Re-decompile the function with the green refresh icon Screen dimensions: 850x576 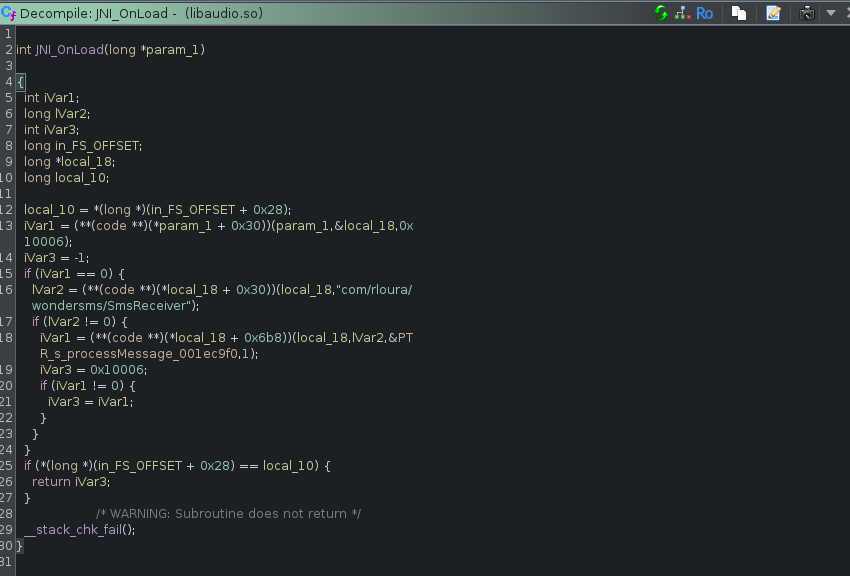(661, 13)
